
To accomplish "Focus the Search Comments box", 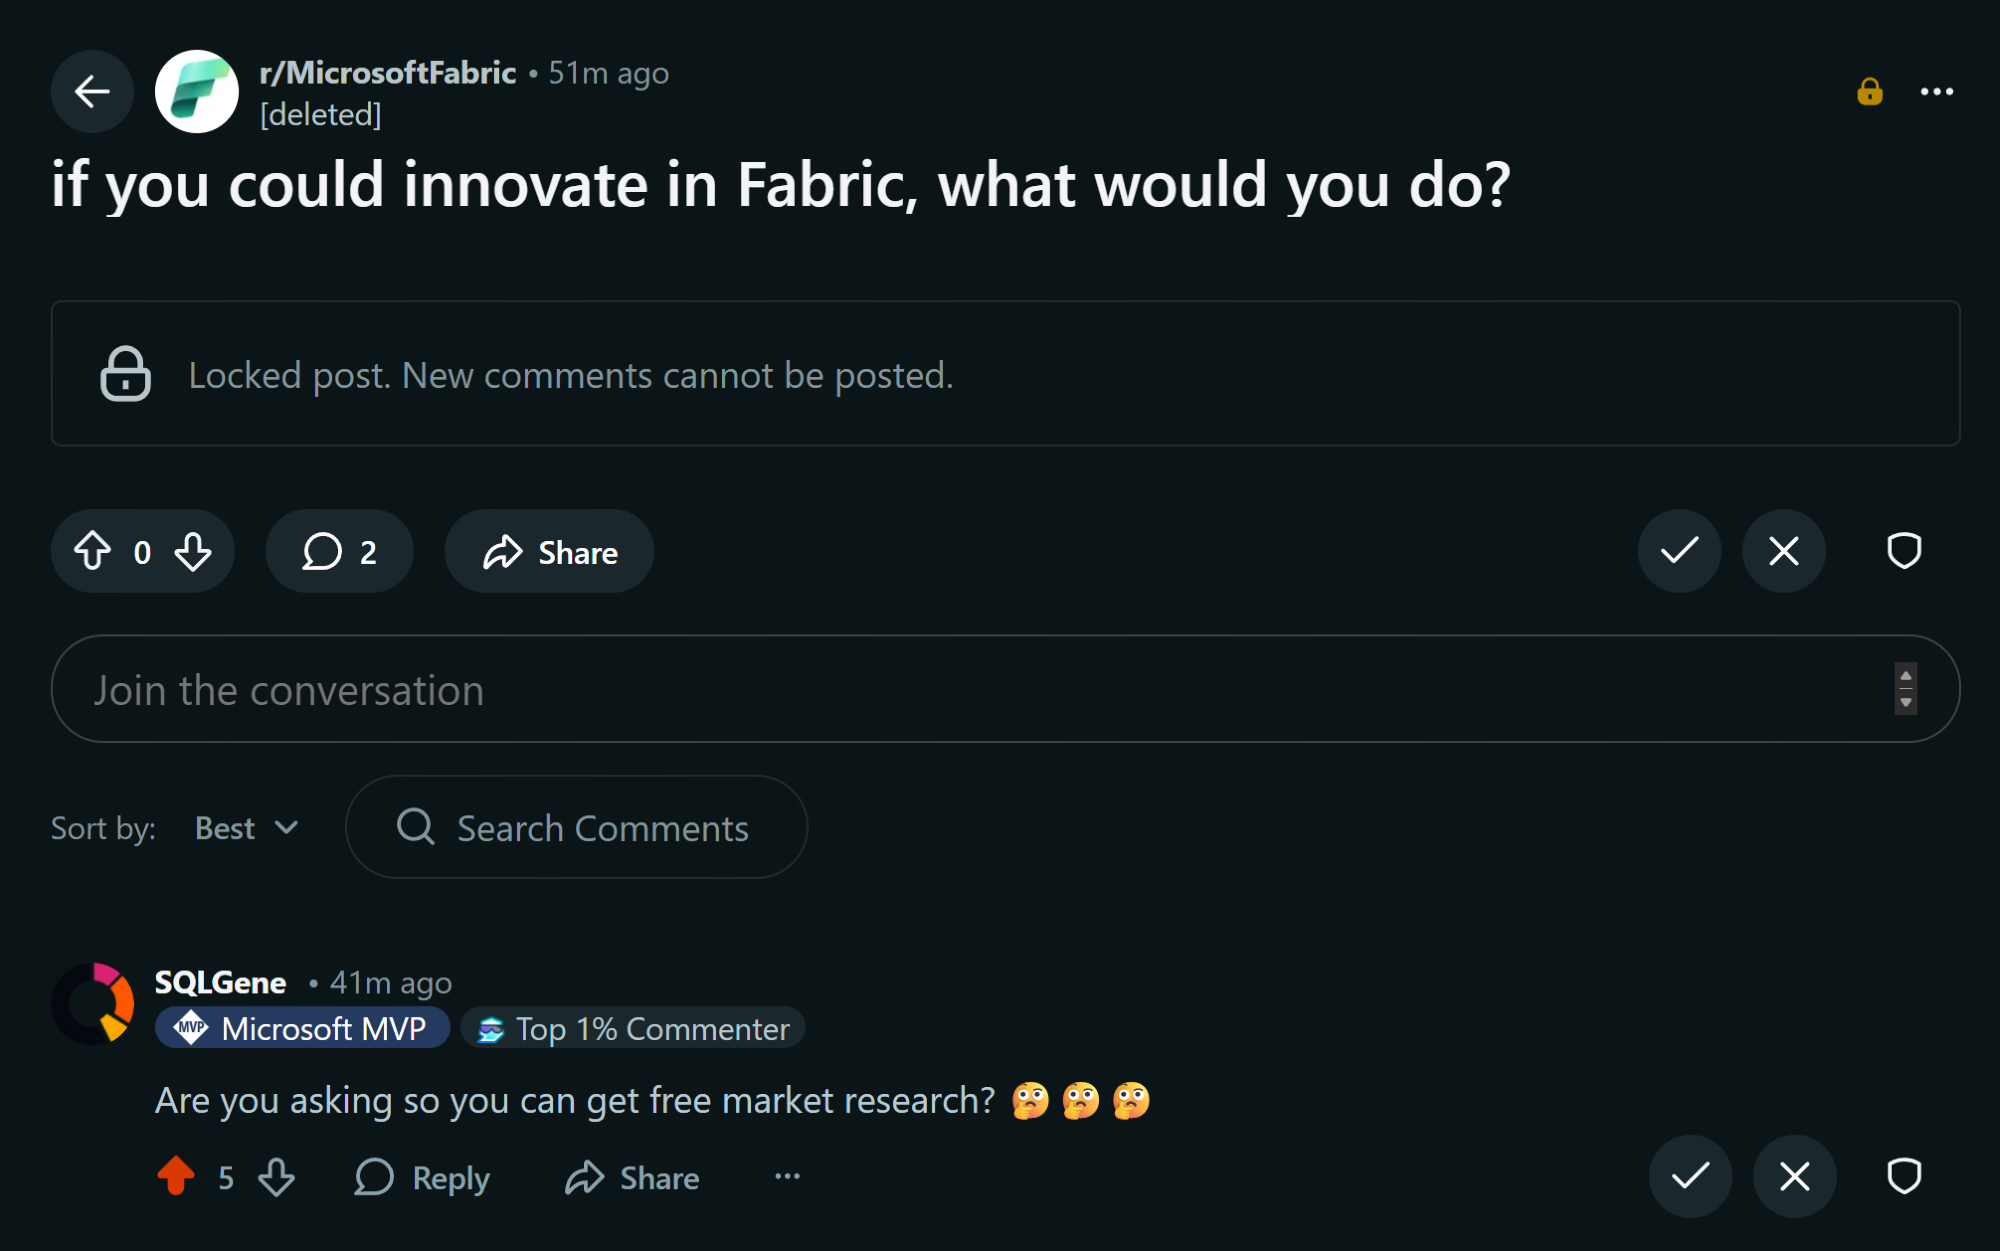I will (x=600, y=828).
